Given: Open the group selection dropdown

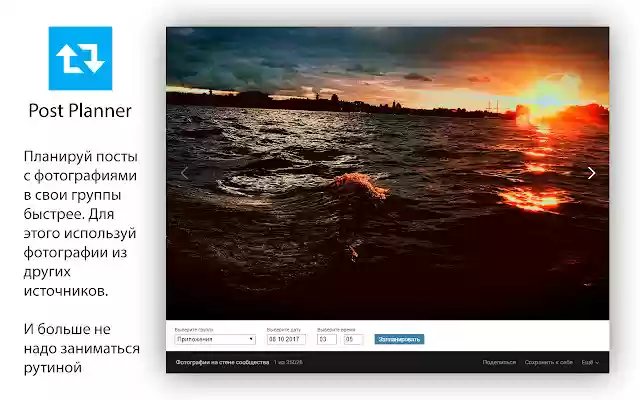Looking at the screenshot, I should (x=215, y=339).
